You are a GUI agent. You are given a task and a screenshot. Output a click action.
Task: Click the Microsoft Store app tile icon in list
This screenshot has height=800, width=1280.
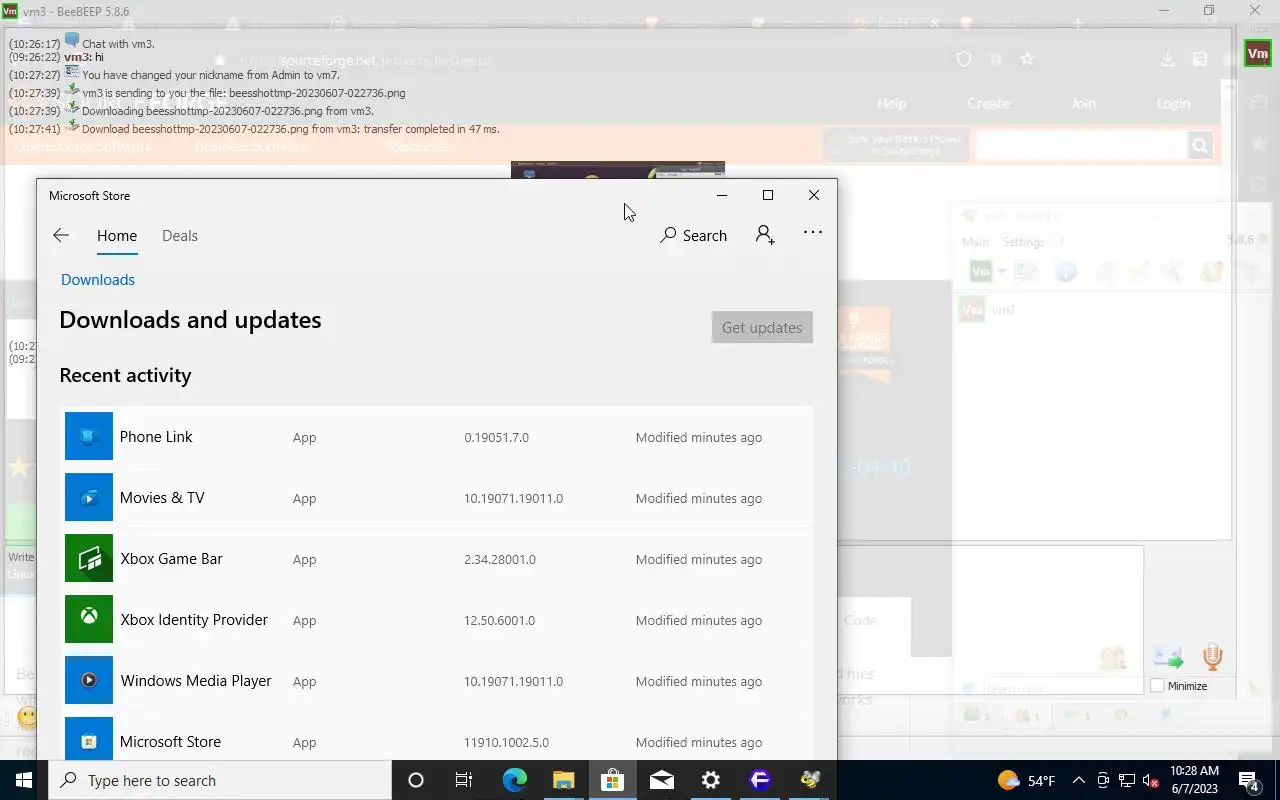click(x=89, y=739)
